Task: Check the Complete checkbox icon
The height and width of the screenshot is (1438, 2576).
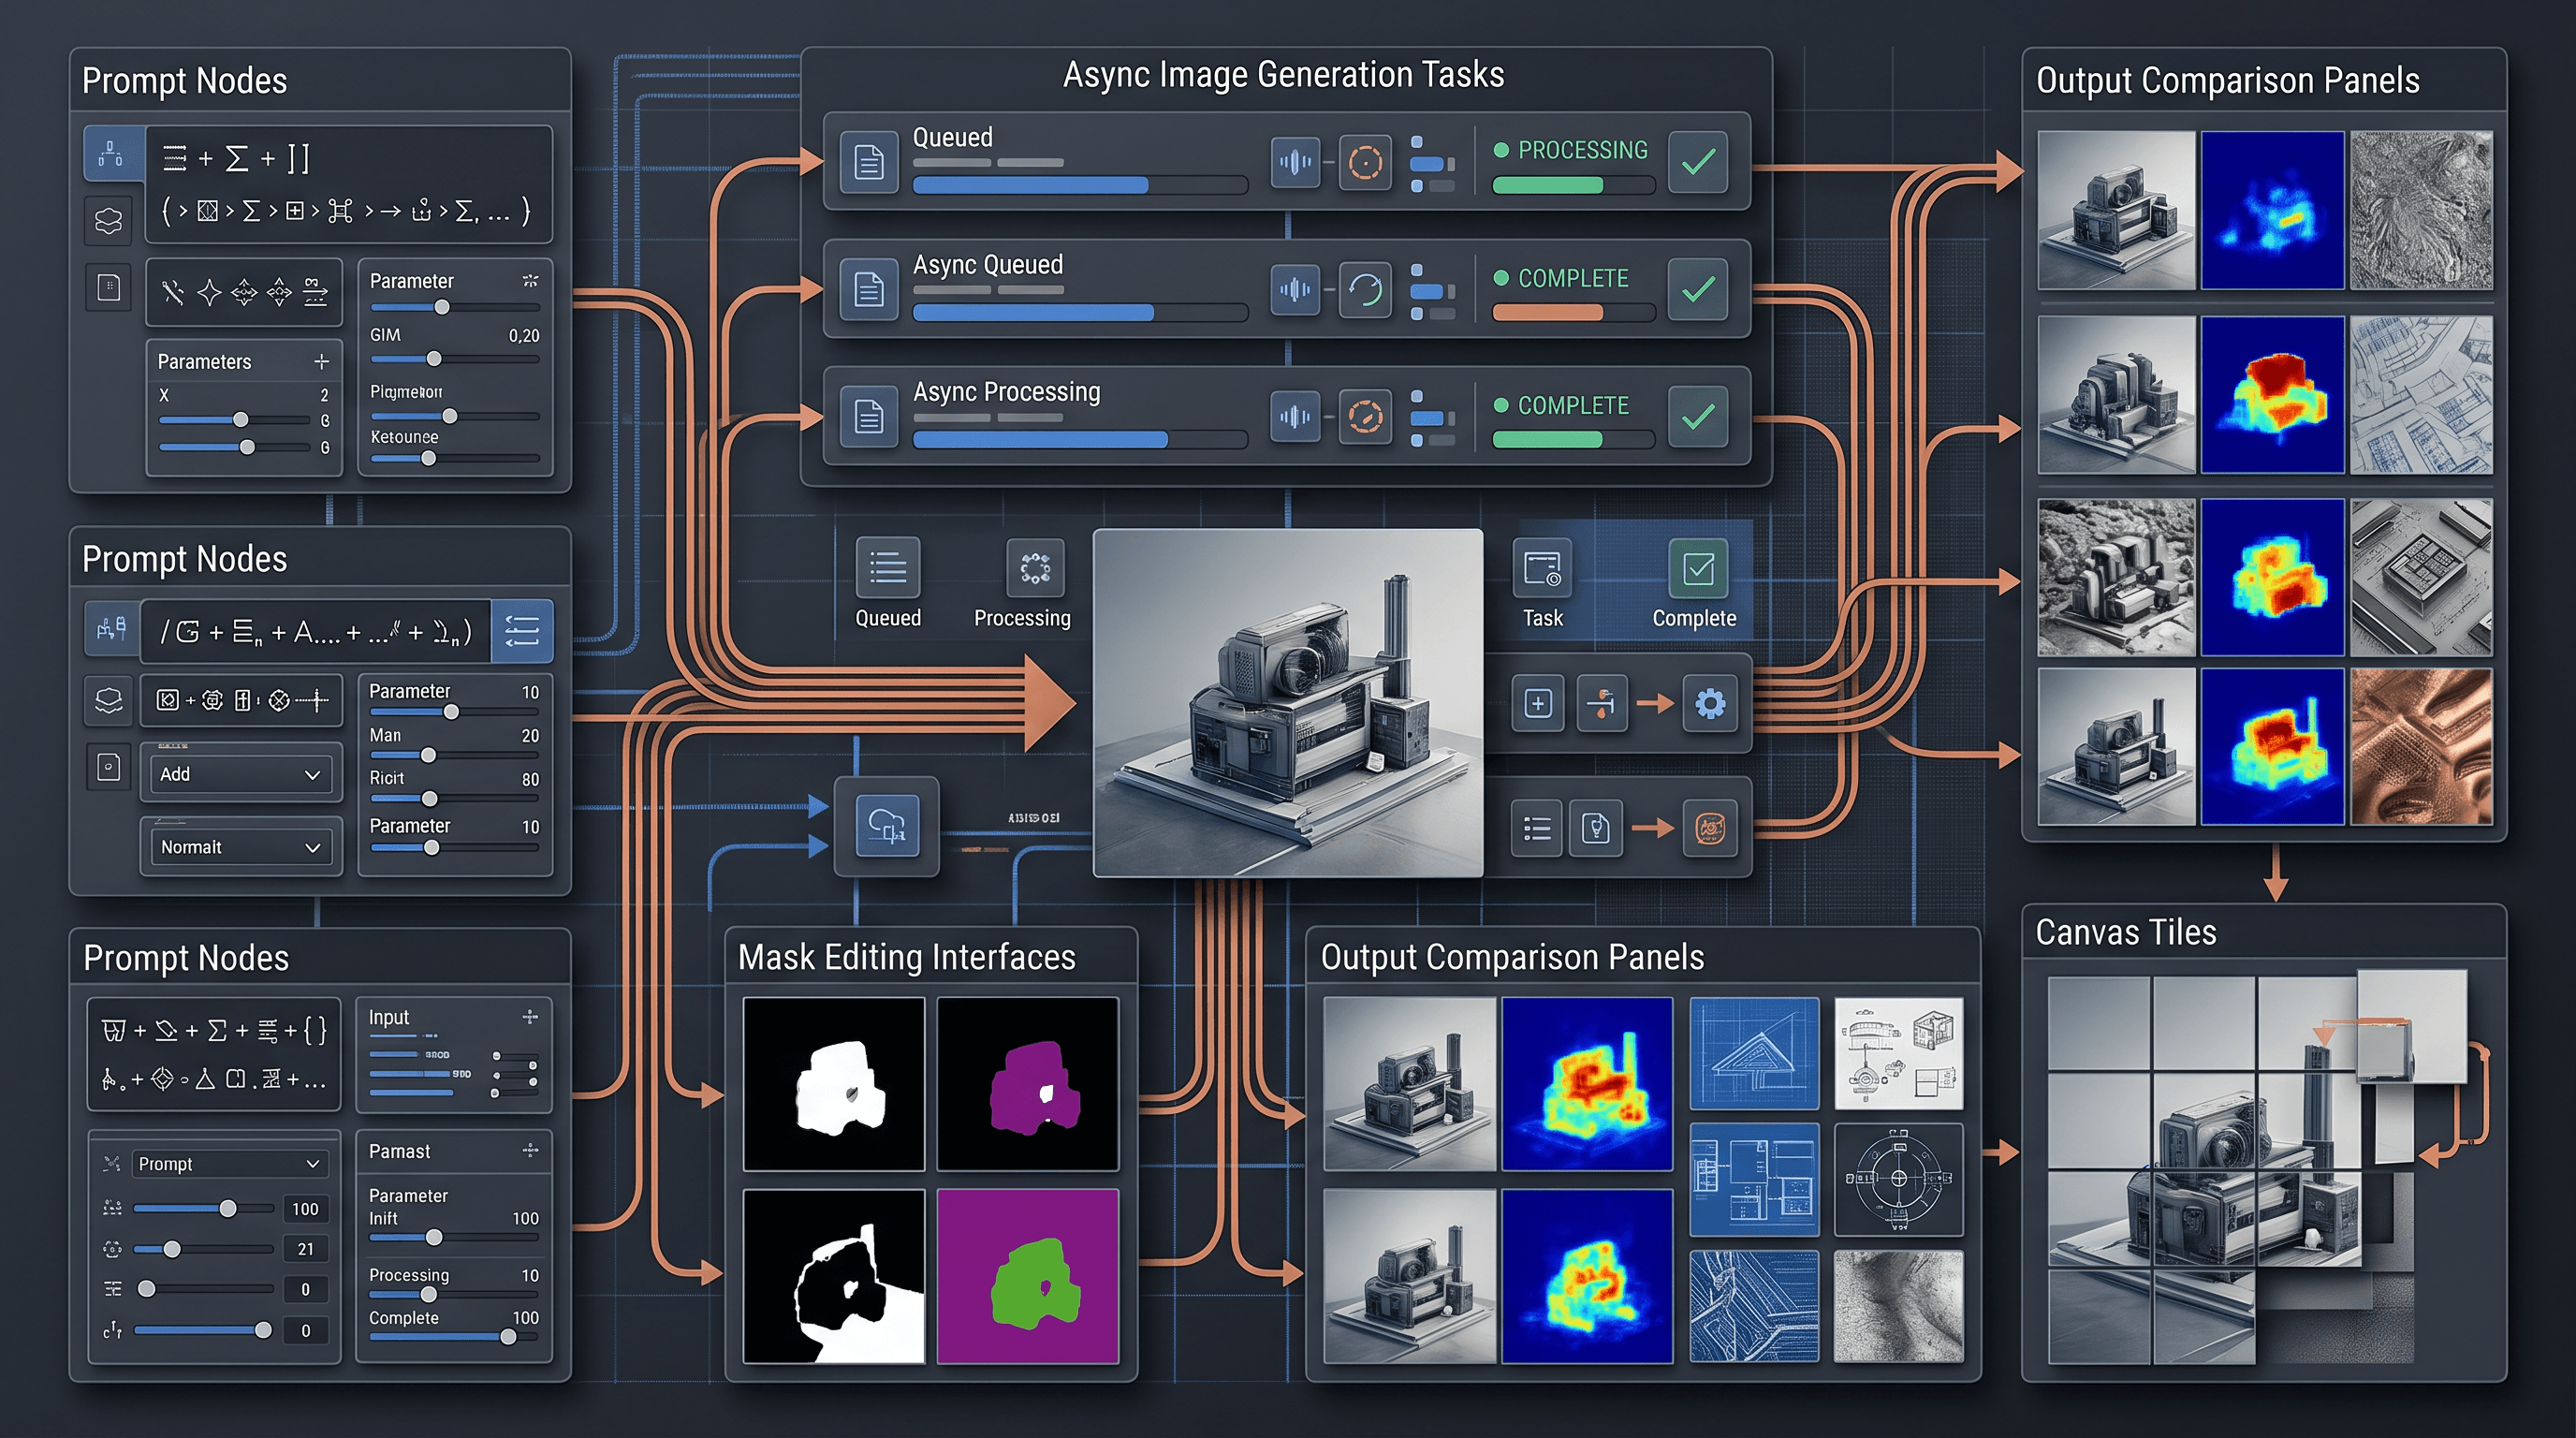Action: [1698, 568]
